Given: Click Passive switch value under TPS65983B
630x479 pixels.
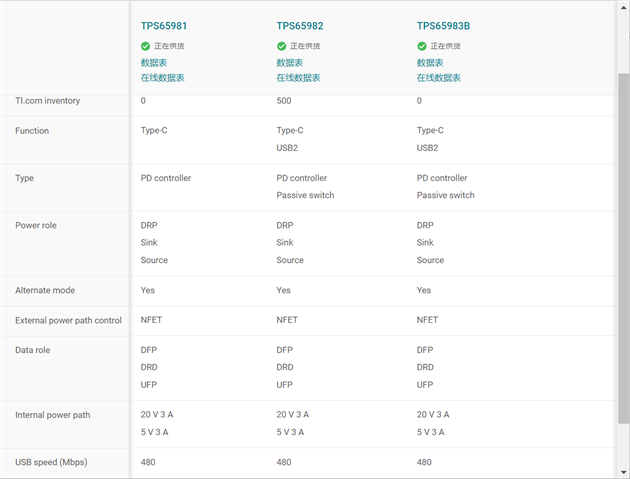Looking at the screenshot, I should [x=446, y=195].
